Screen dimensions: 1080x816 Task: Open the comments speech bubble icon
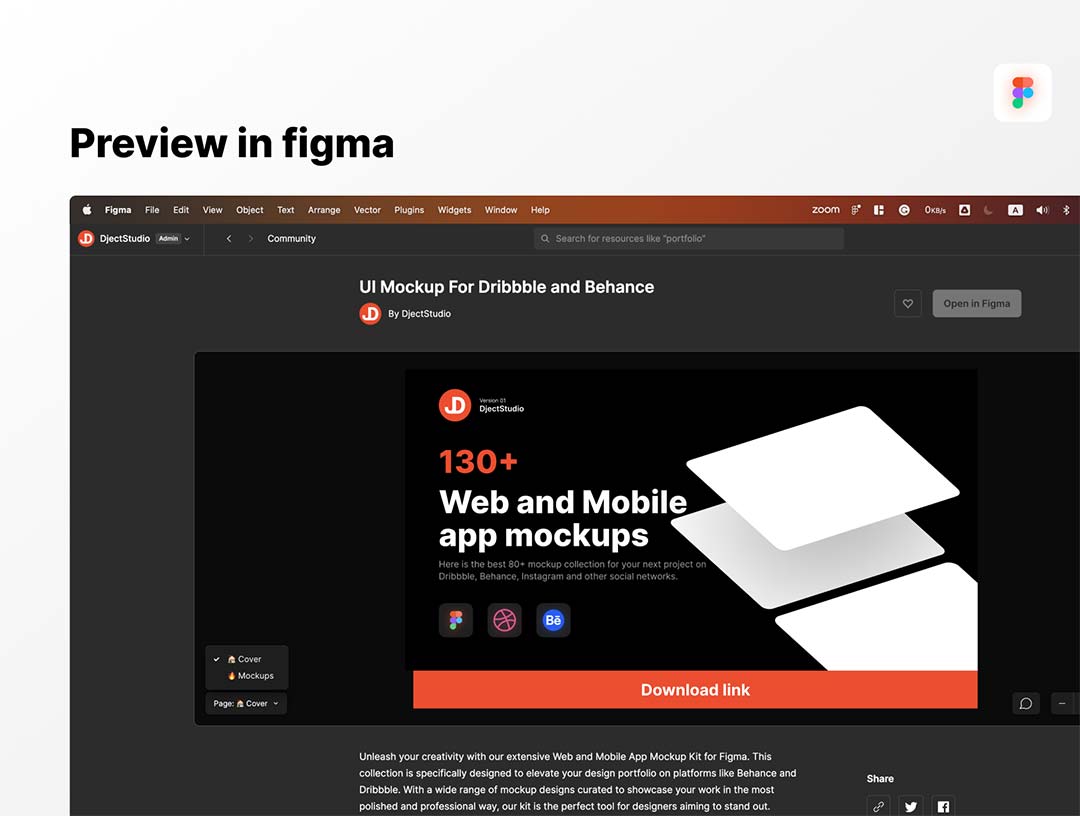coord(1025,703)
